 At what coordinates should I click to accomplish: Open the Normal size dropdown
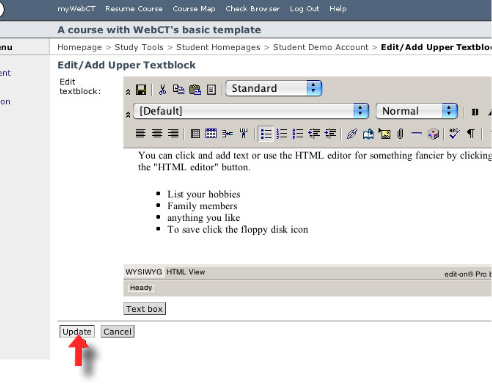coord(417,111)
